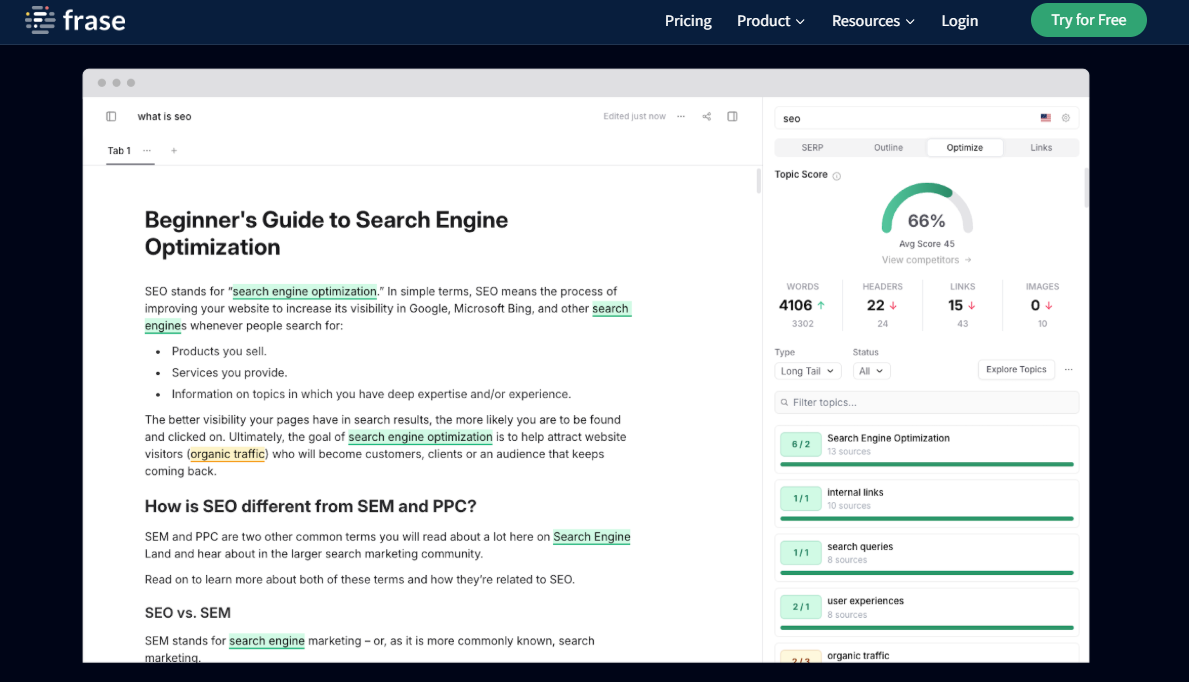Click the 1/1 badge for internal links
The height and width of the screenshot is (682, 1189).
tap(801, 498)
